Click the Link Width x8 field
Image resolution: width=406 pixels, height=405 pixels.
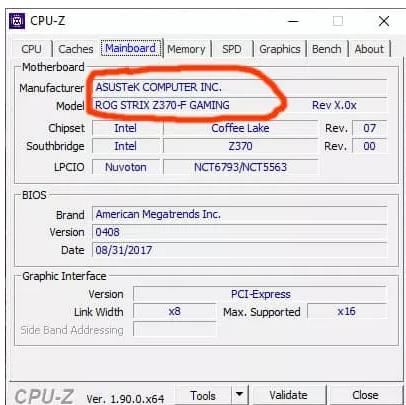(x=175, y=312)
